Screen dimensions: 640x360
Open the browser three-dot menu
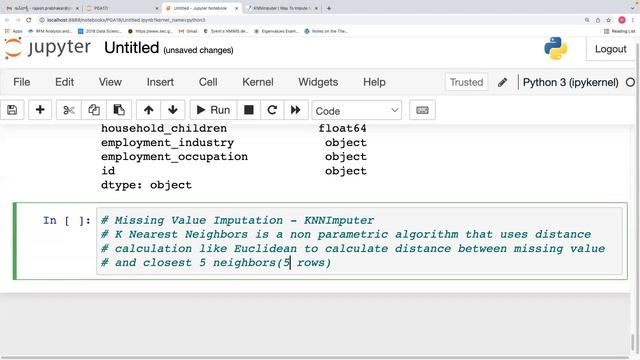pyautogui.click(x=632, y=20)
